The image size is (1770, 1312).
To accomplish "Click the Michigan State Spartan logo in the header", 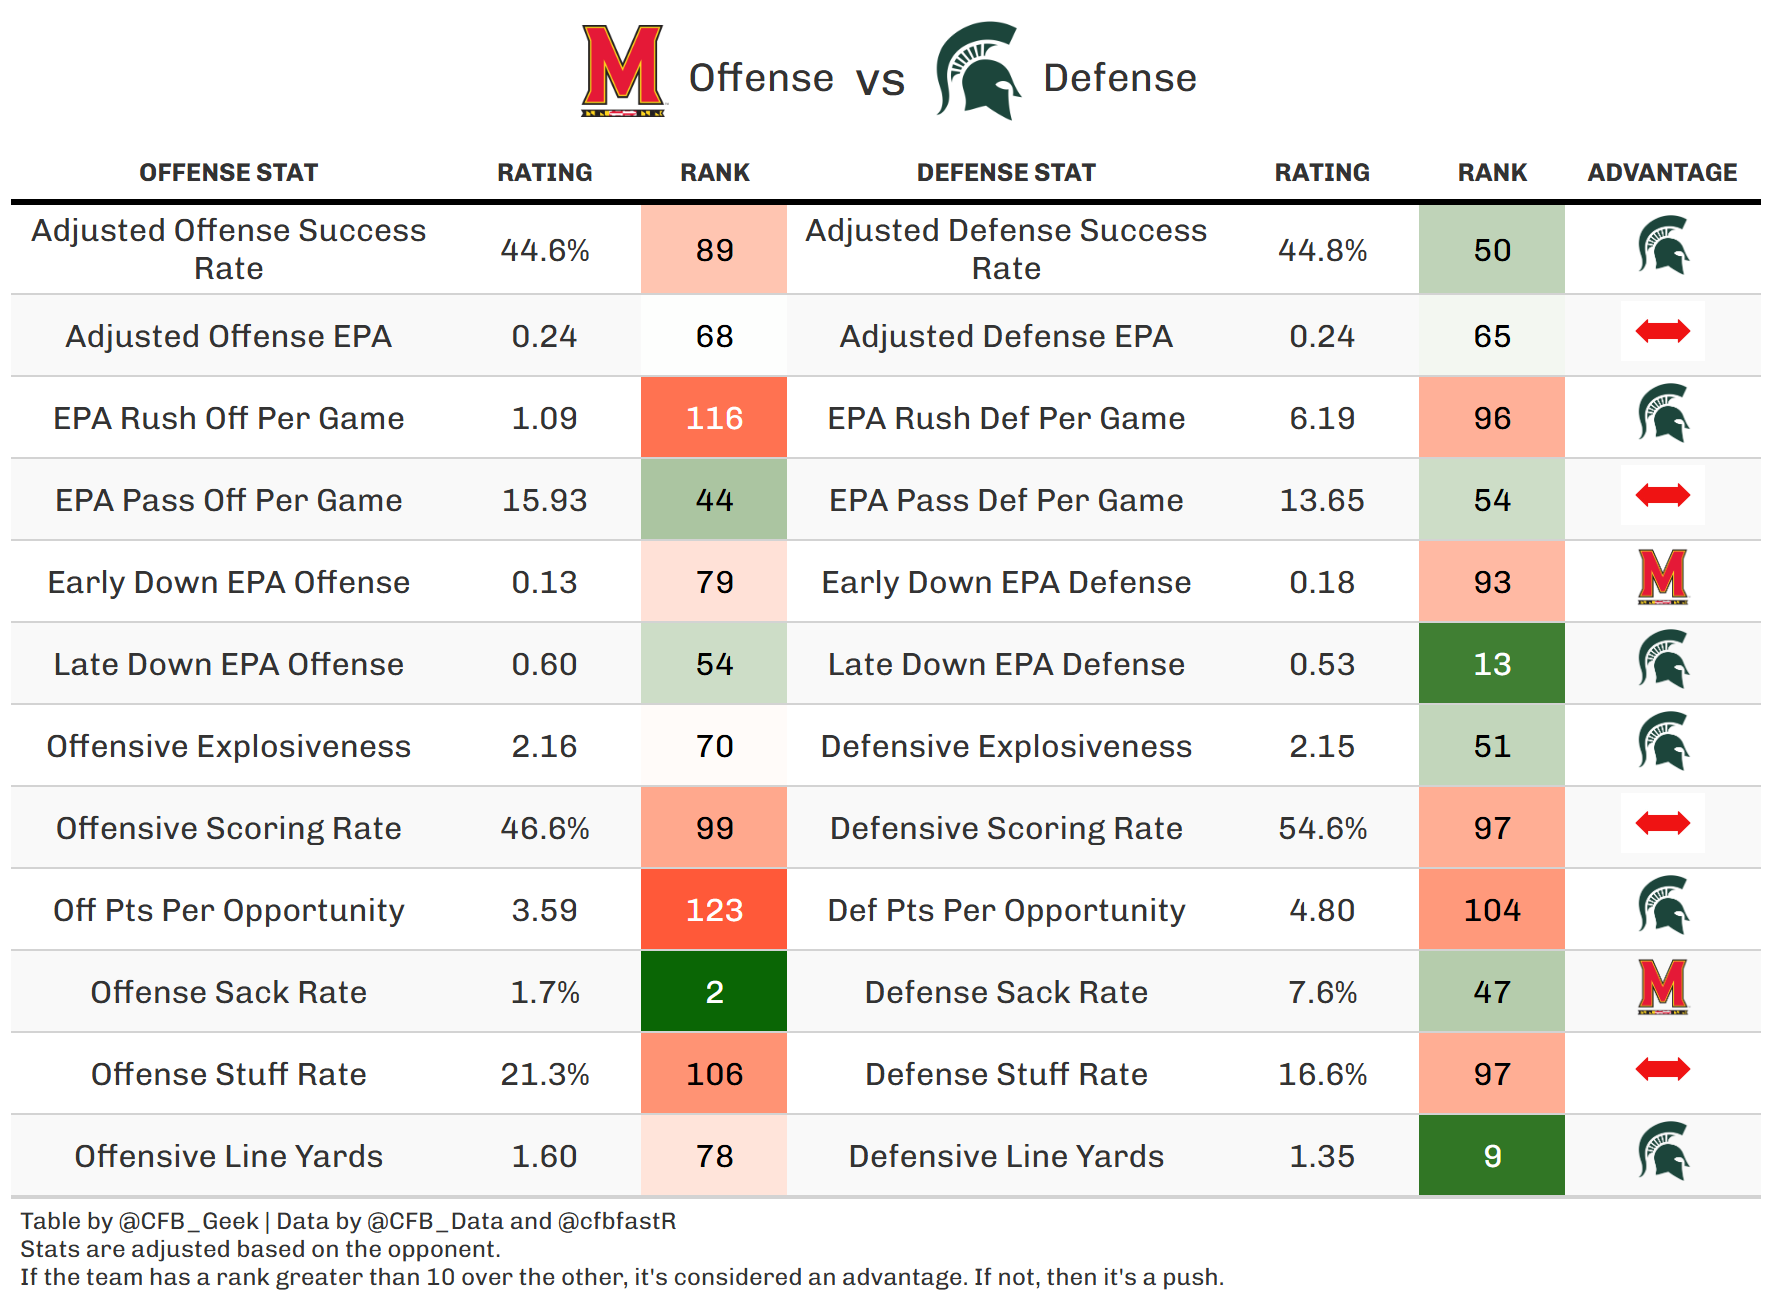I will tap(977, 71).
